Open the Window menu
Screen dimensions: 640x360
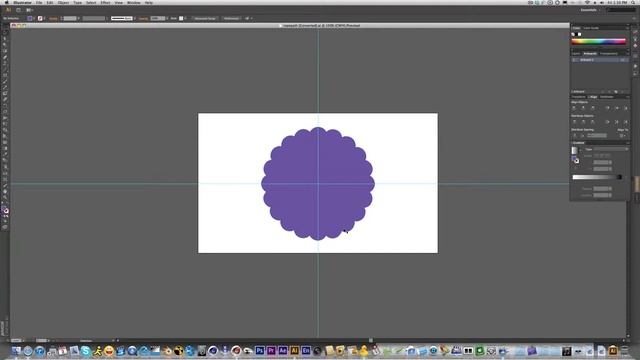pyautogui.click(x=134, y=2)
